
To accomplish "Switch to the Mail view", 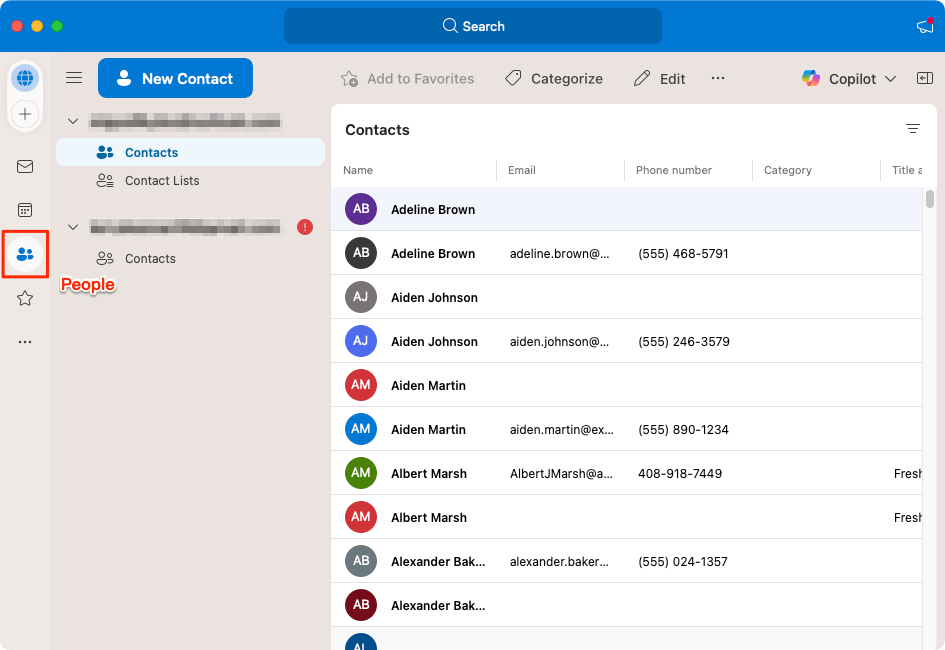I will pos(25,166).
